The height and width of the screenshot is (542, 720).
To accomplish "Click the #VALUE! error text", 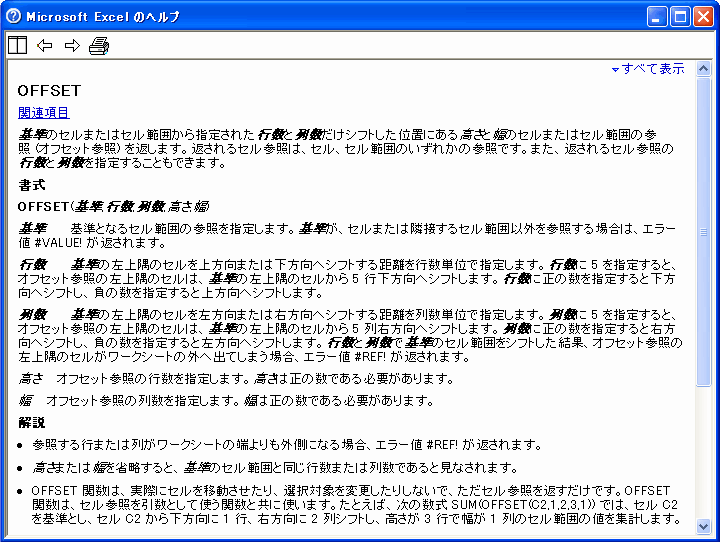I will tap(57, 243).
